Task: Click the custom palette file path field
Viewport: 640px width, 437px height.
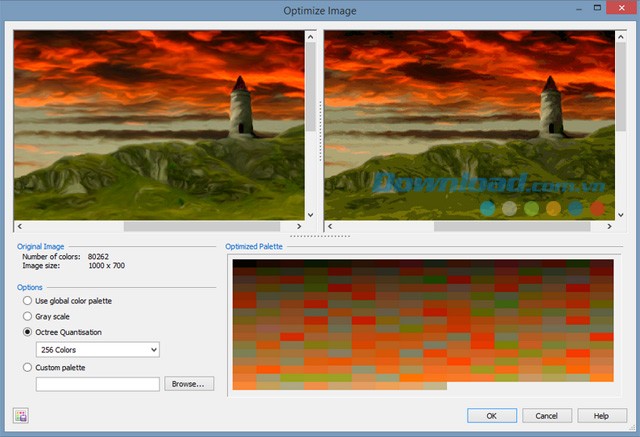Action: tap(97, 384)
